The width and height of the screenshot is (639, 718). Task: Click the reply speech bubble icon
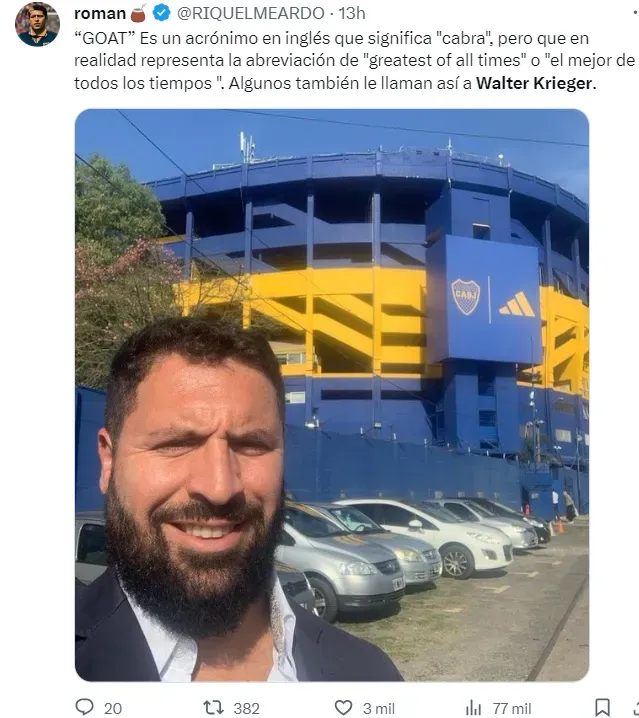(x=84, y=707)
